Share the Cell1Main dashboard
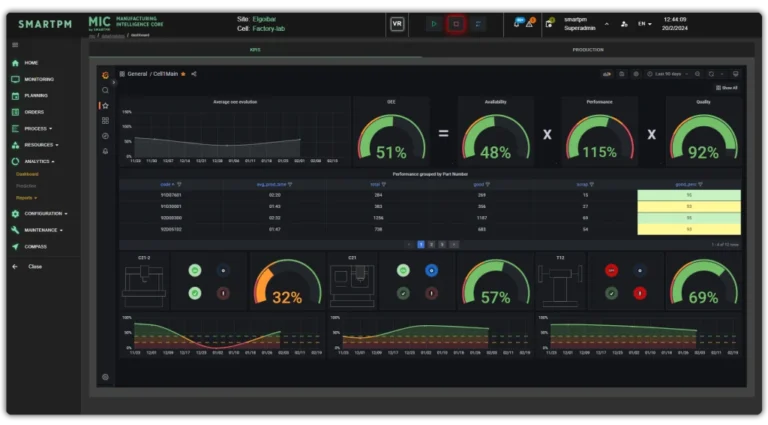The width and height of the screenshot is (768, 425). coord(194,74)
